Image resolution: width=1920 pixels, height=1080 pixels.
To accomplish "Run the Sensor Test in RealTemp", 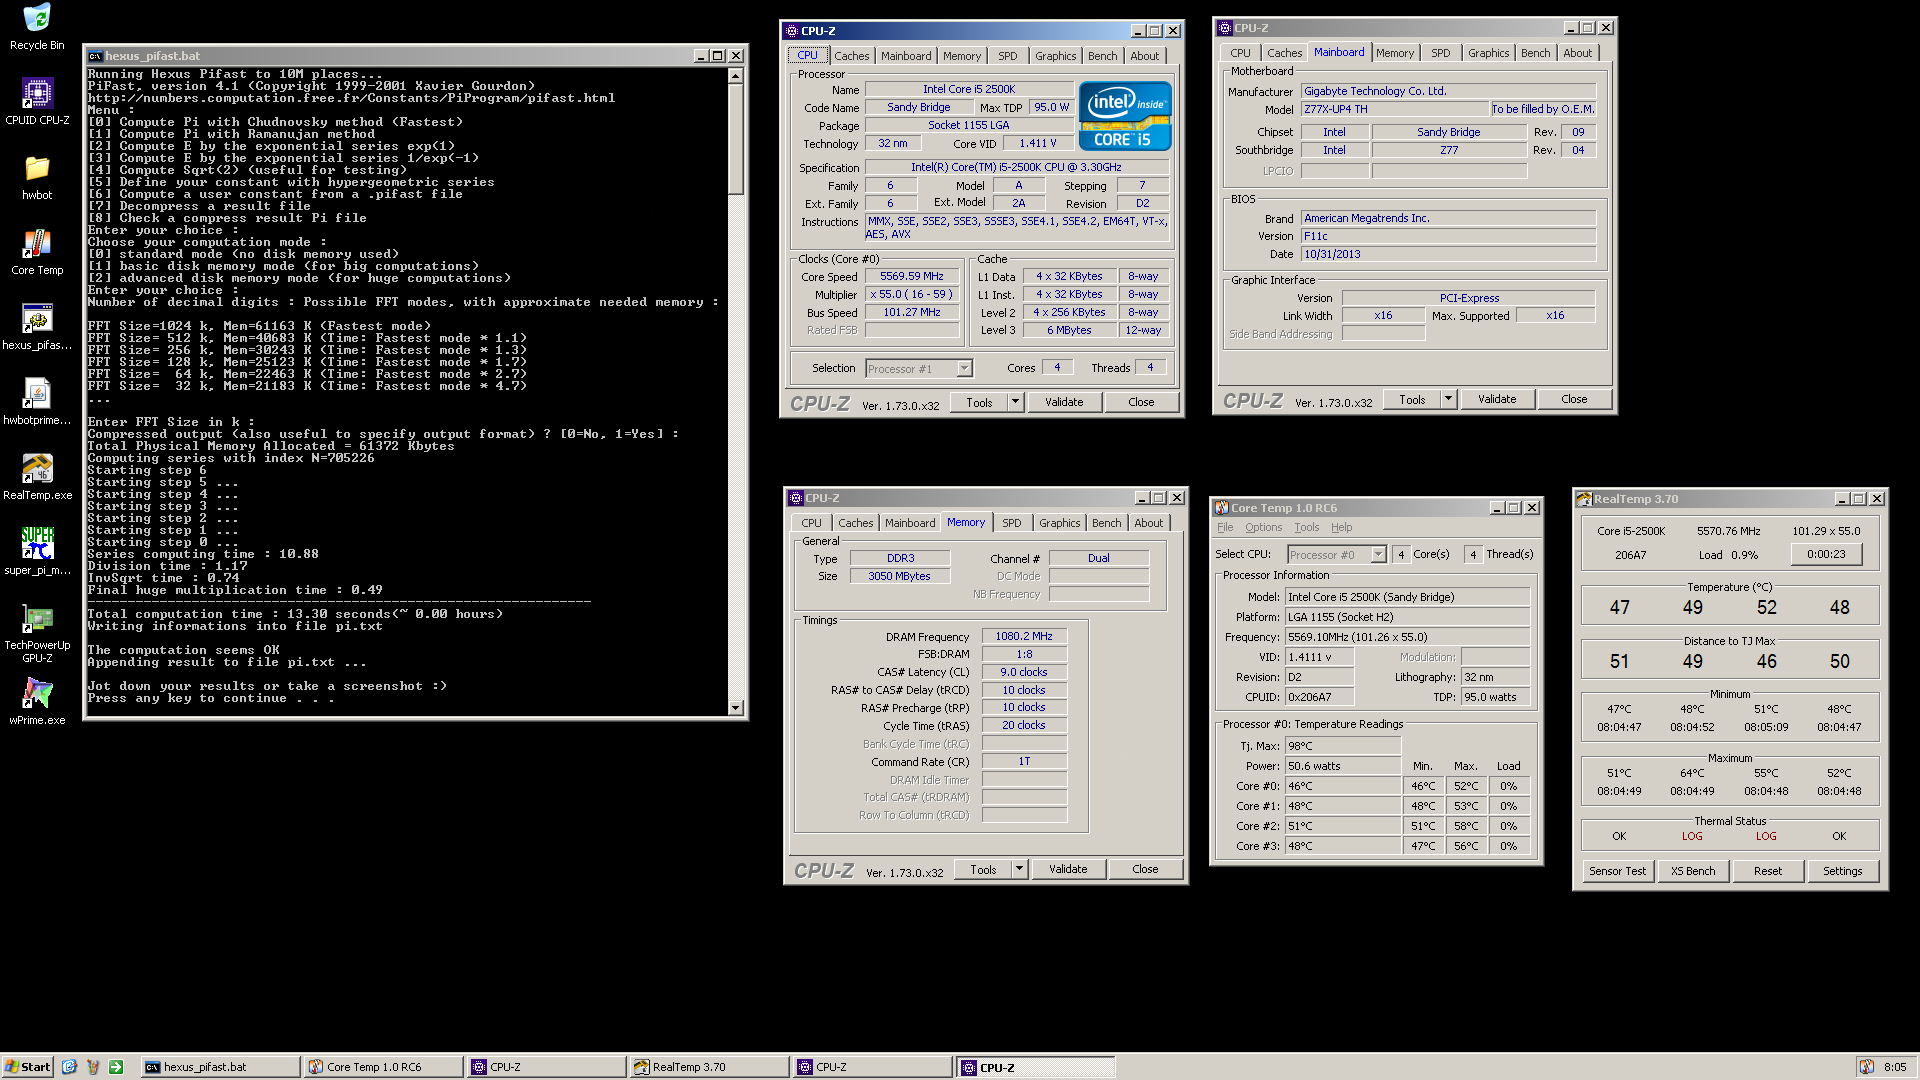I will tap(1617, 871).
